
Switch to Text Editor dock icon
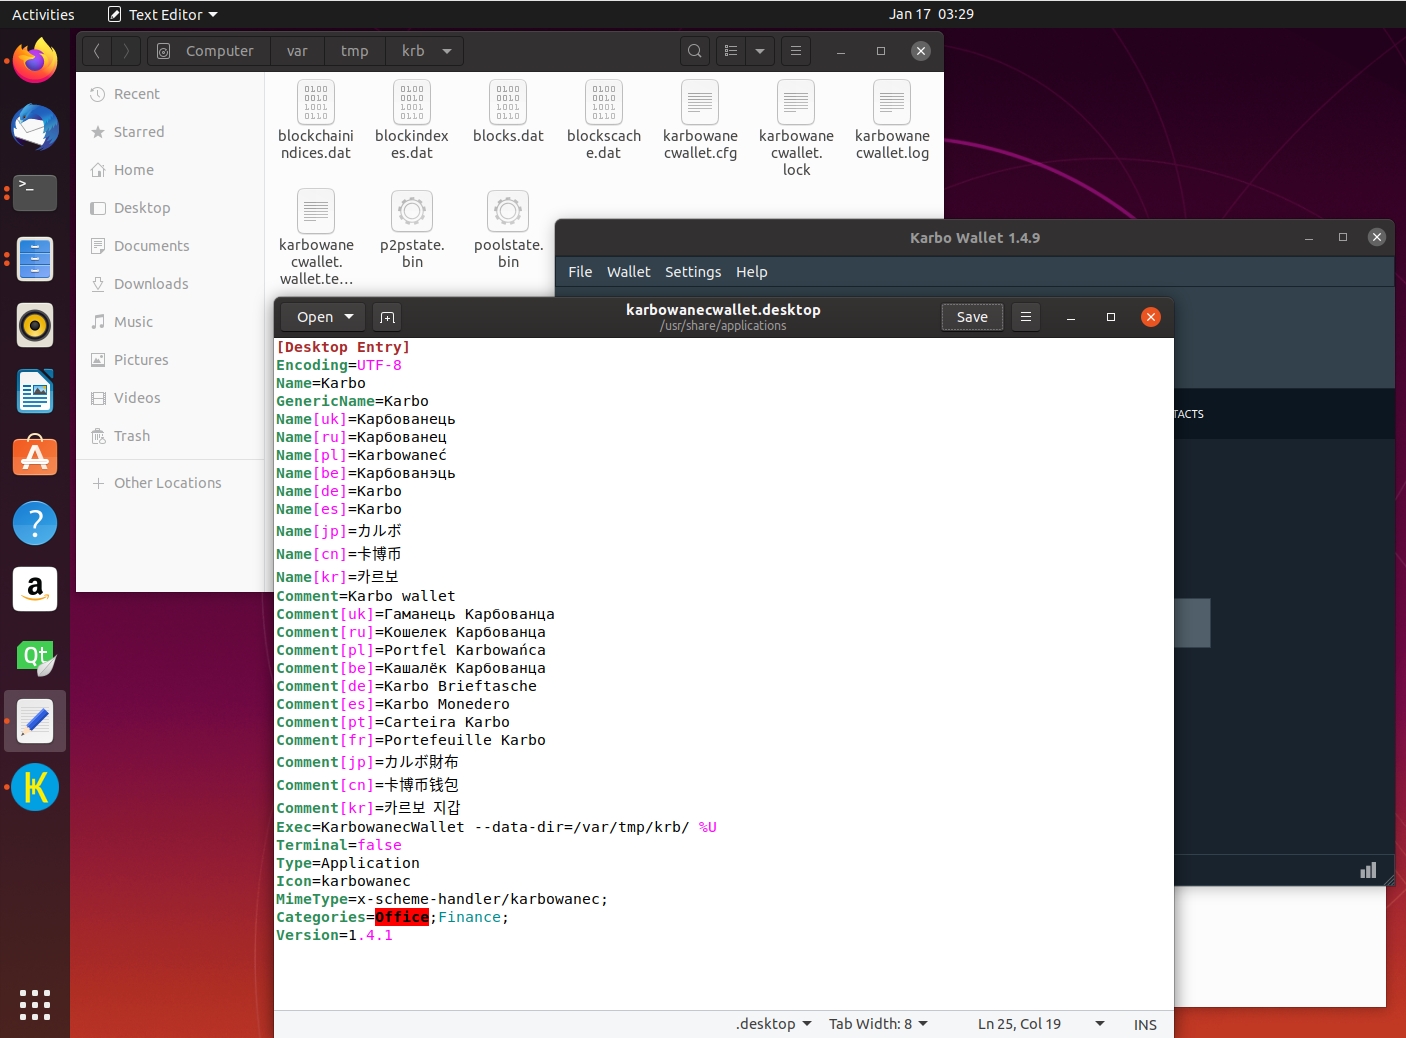pos(35,721)
